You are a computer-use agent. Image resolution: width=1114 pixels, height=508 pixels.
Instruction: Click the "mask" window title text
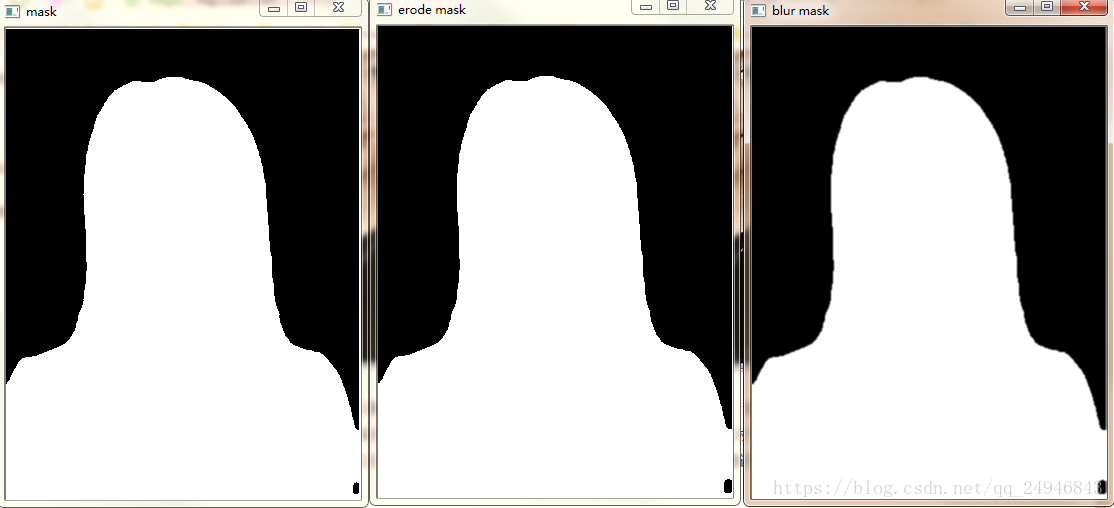pos(41,12)
